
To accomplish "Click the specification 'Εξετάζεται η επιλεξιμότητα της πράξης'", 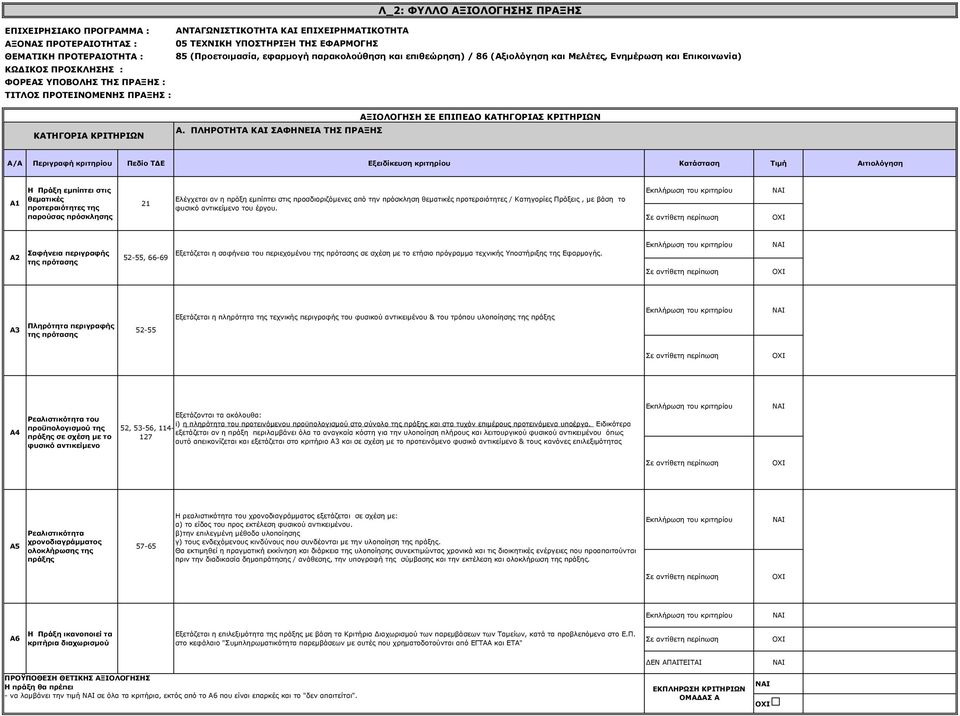I will click(x=405, y=638).
